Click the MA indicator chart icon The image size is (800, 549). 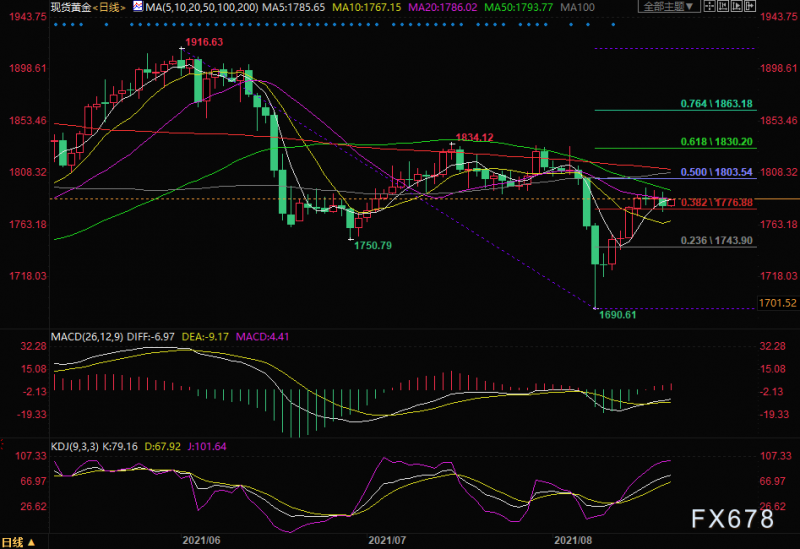(138, 7)
